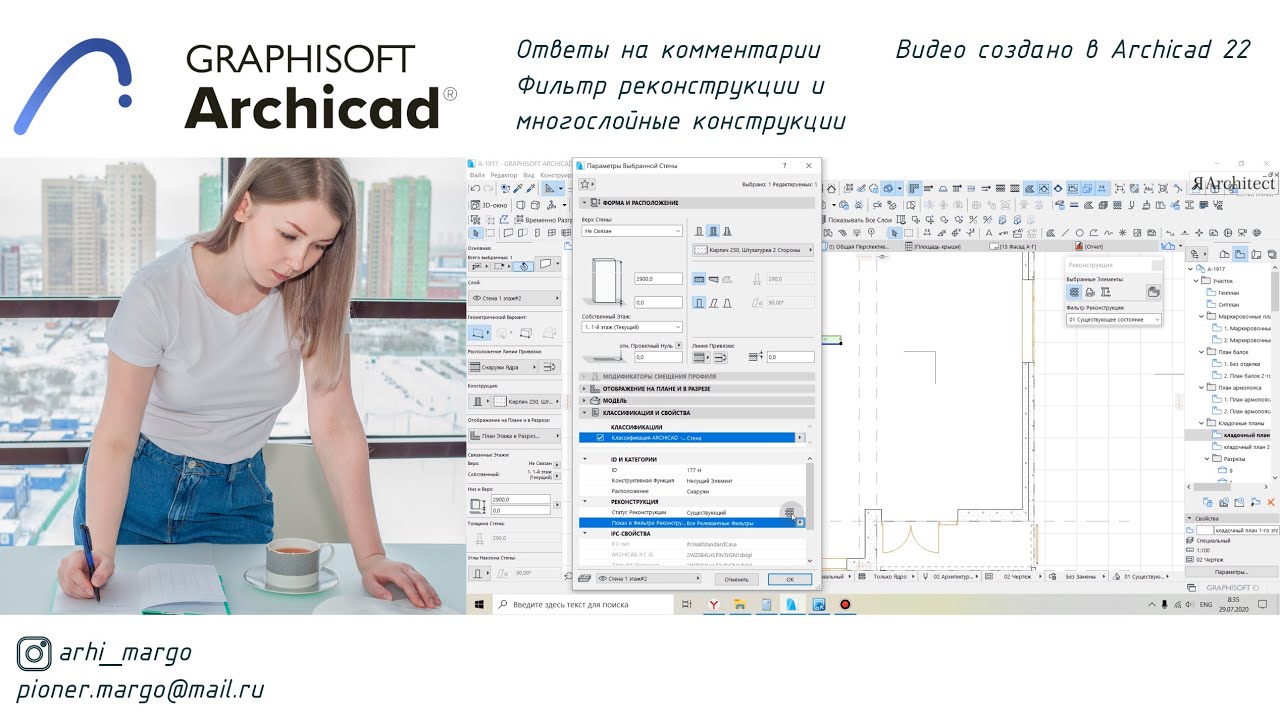1280x720 pixels.
Task: Open favorites star in wall settings dialog
Action: [585, 184]
